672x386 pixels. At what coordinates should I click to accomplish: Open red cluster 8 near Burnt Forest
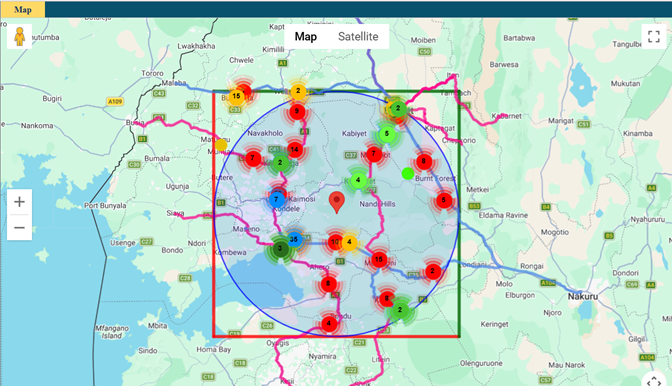[424, 162]
